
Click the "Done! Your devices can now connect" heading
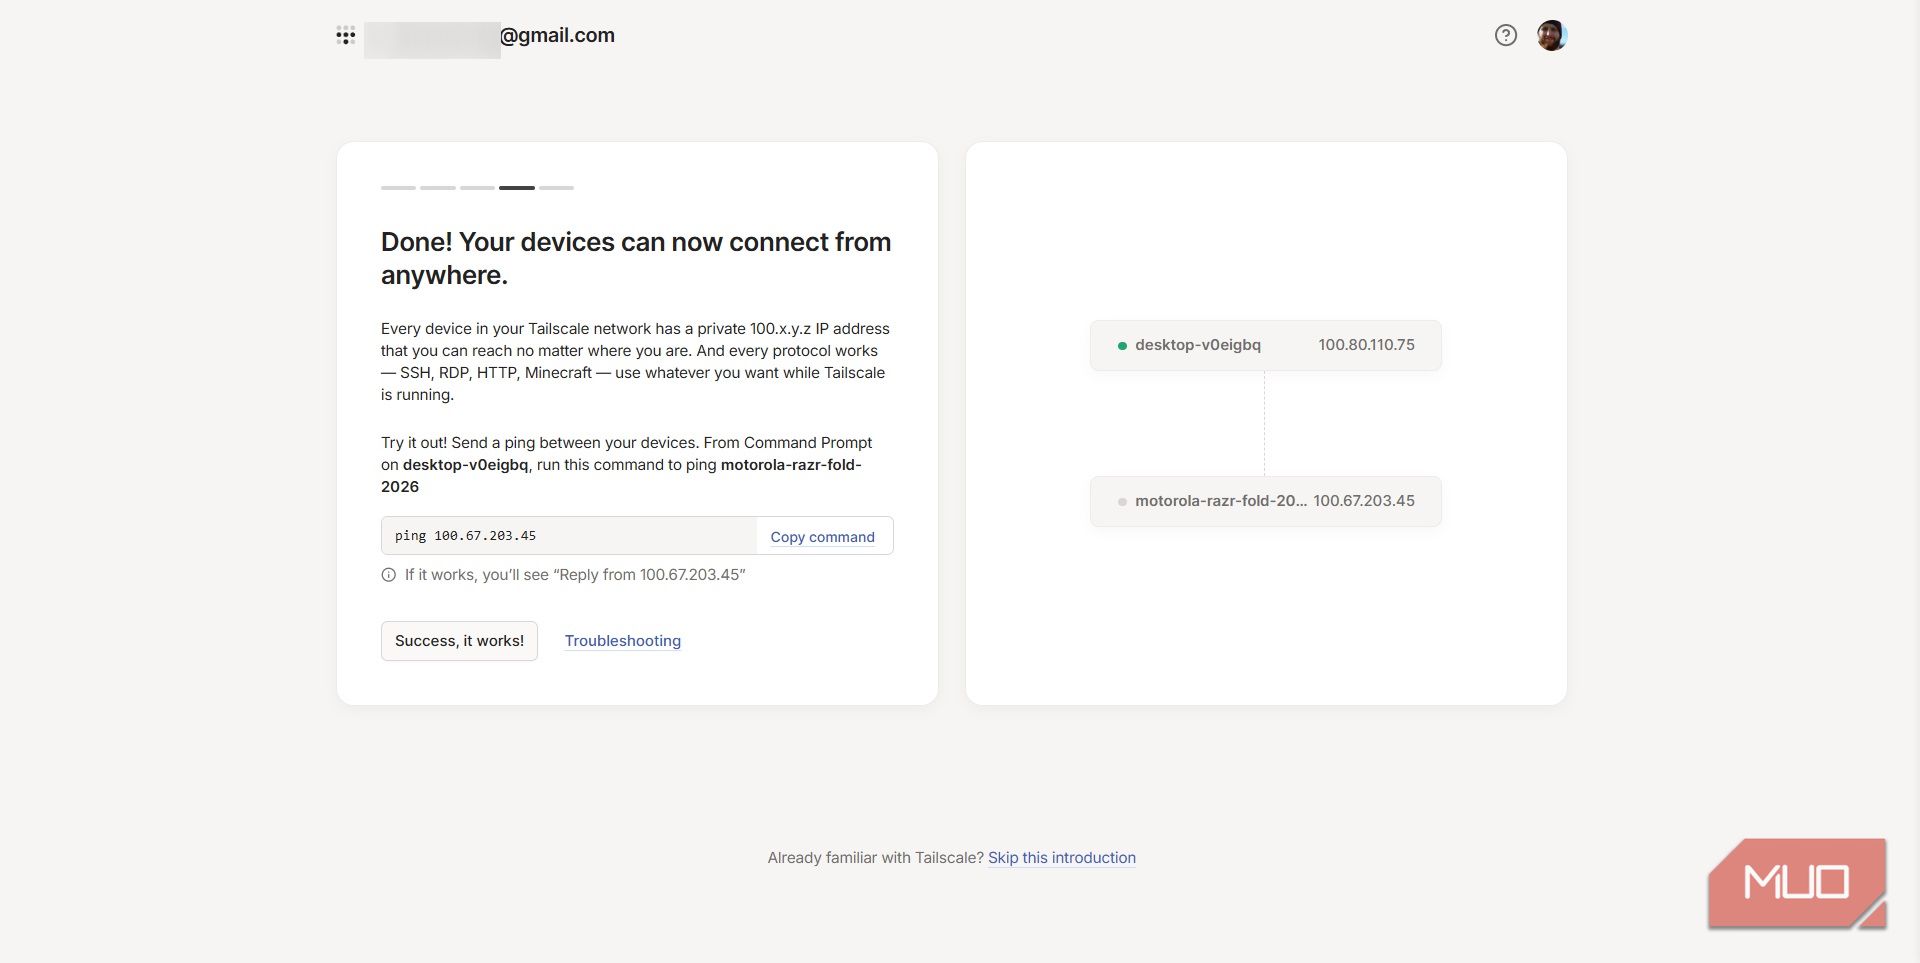pos(636,258)
